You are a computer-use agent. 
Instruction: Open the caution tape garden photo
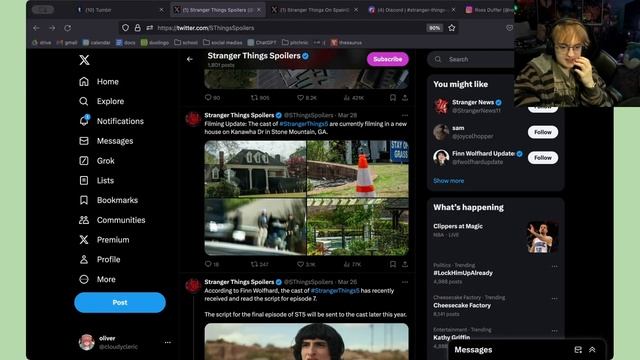358,227
